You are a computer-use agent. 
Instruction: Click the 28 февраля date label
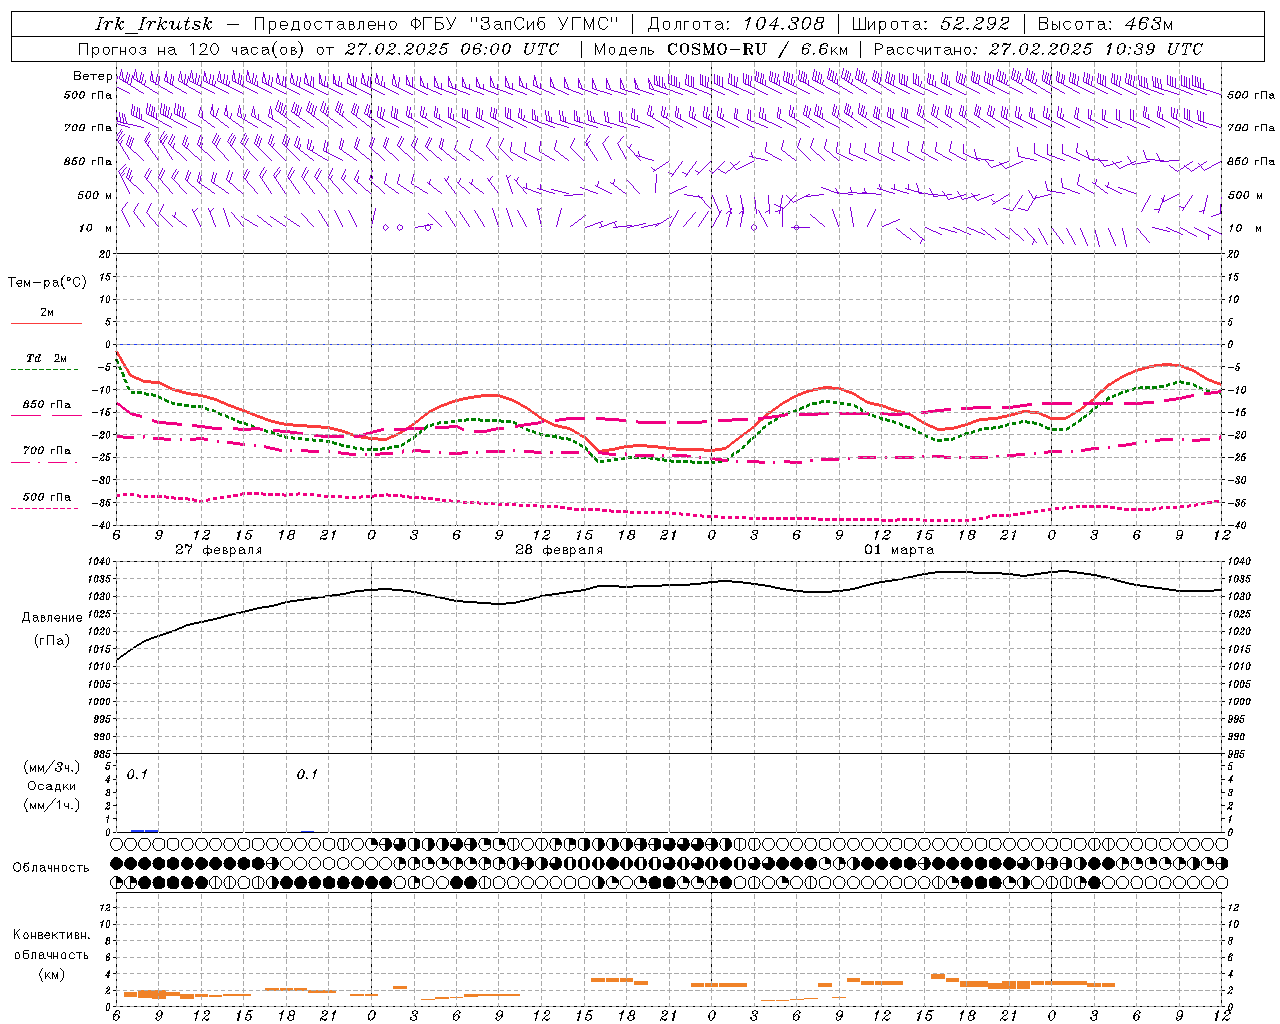tap(559, 550)
